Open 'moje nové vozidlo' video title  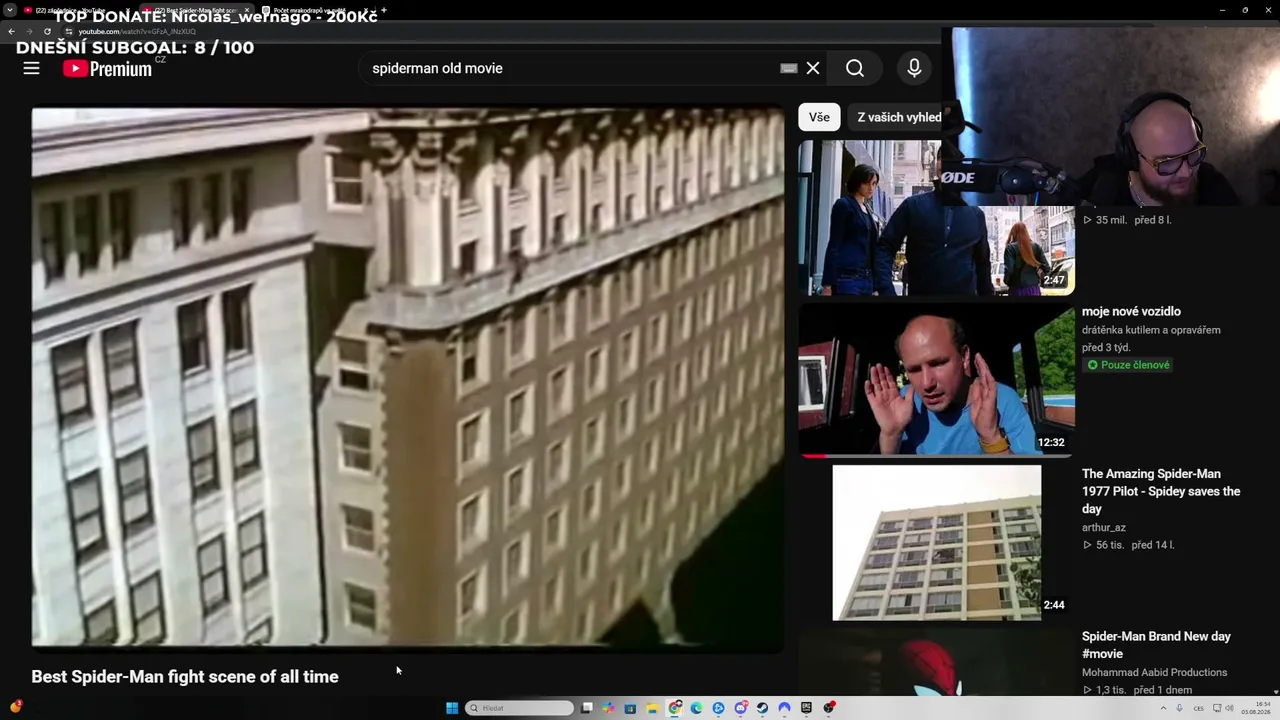point(1131,311)
